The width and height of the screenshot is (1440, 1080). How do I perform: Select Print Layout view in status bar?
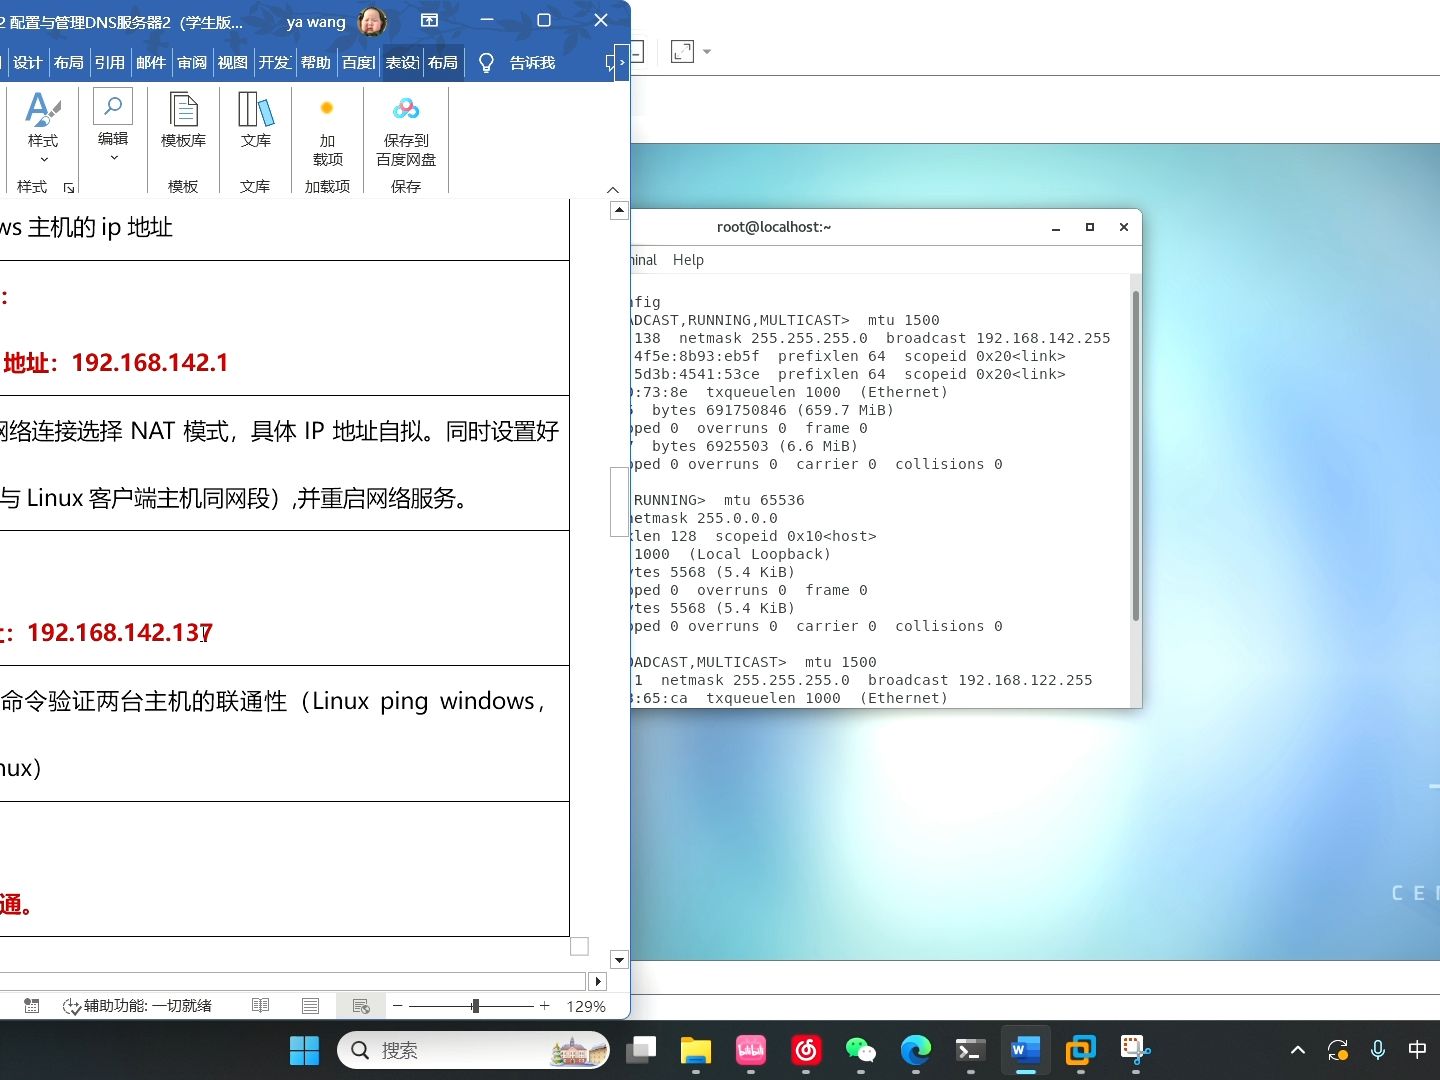(310, 1005)
